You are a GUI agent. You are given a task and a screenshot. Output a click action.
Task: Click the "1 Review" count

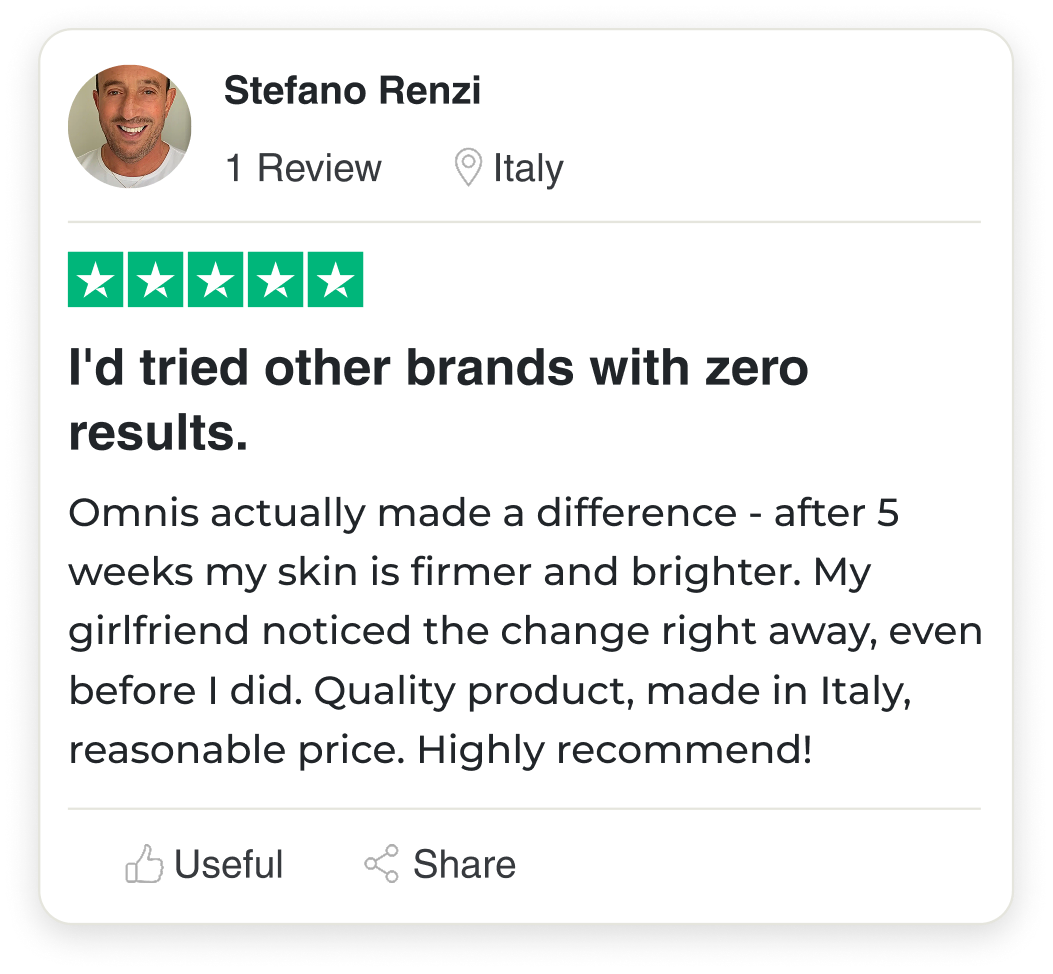303,168
